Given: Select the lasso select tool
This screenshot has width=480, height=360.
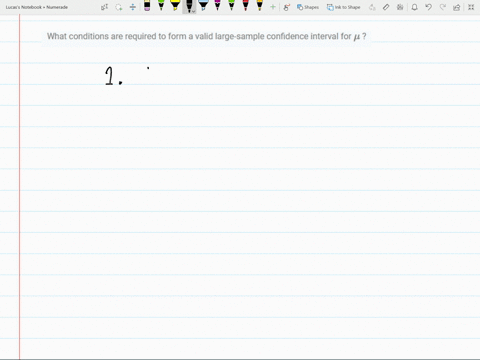Looking at the screenshot, I should pos(119,7).
